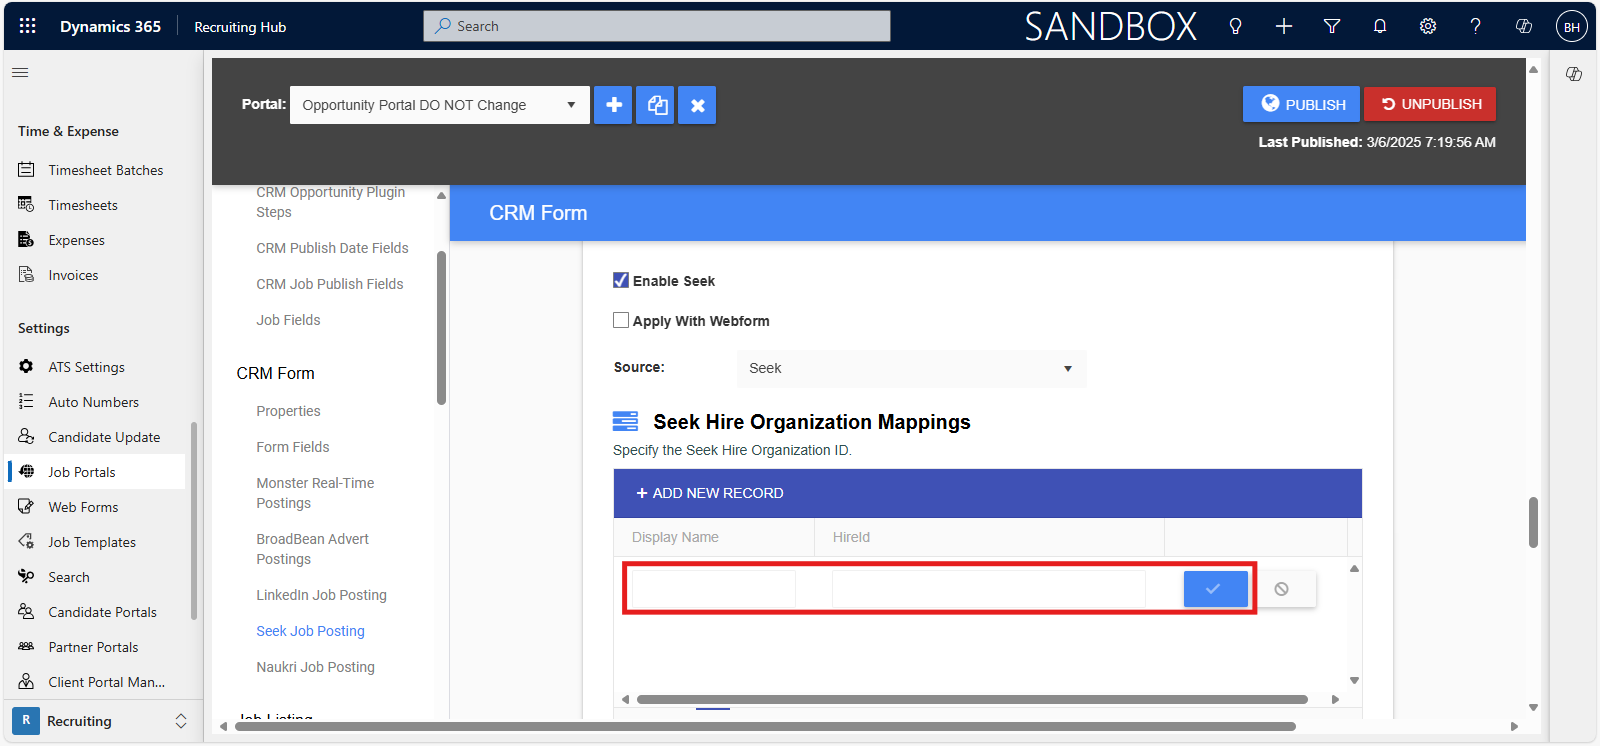Image resolution: width=1600 pixels, height=746 pixels.
Task: Uncheck the Enable Seek checkbox
Action: tap(621, 280)
